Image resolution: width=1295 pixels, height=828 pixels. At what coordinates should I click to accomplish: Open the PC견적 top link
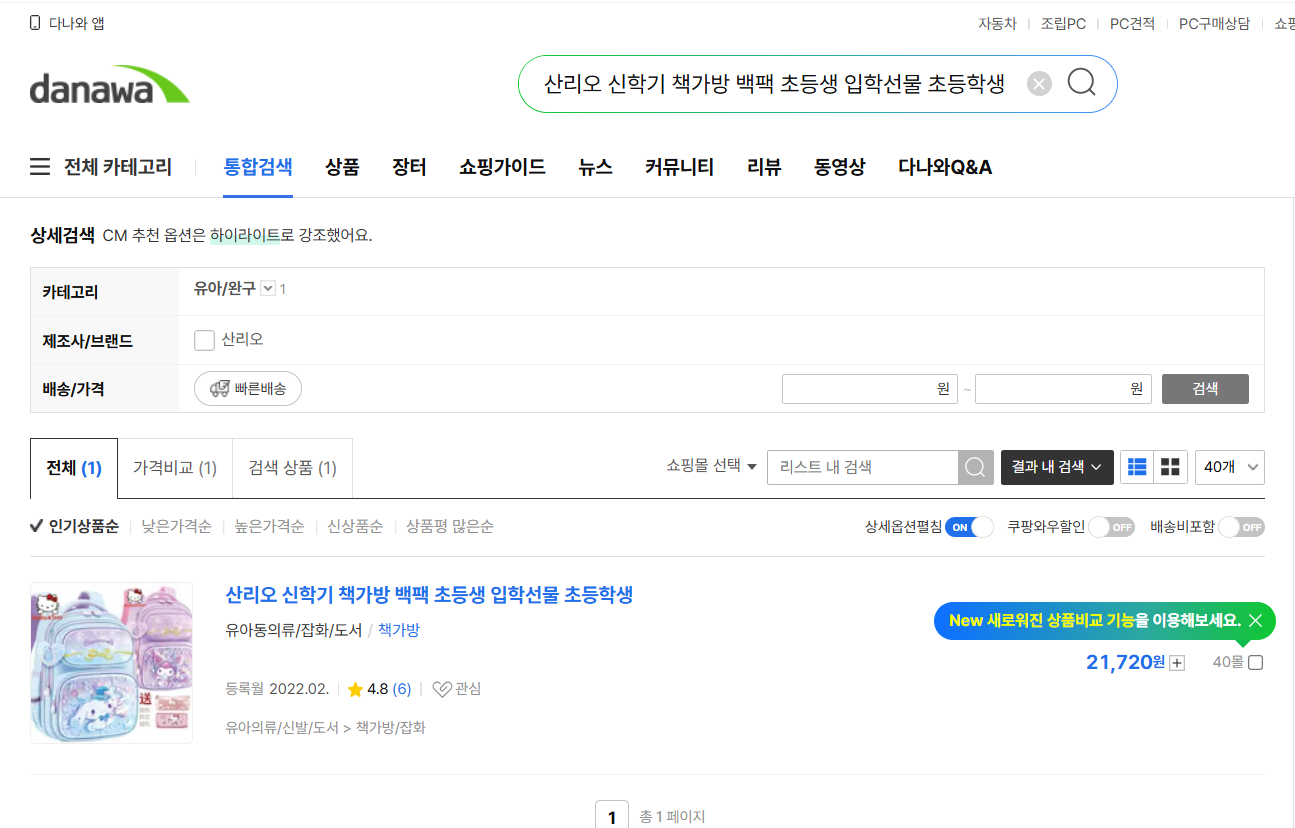pyautogui.click(x=1132, y=23)
